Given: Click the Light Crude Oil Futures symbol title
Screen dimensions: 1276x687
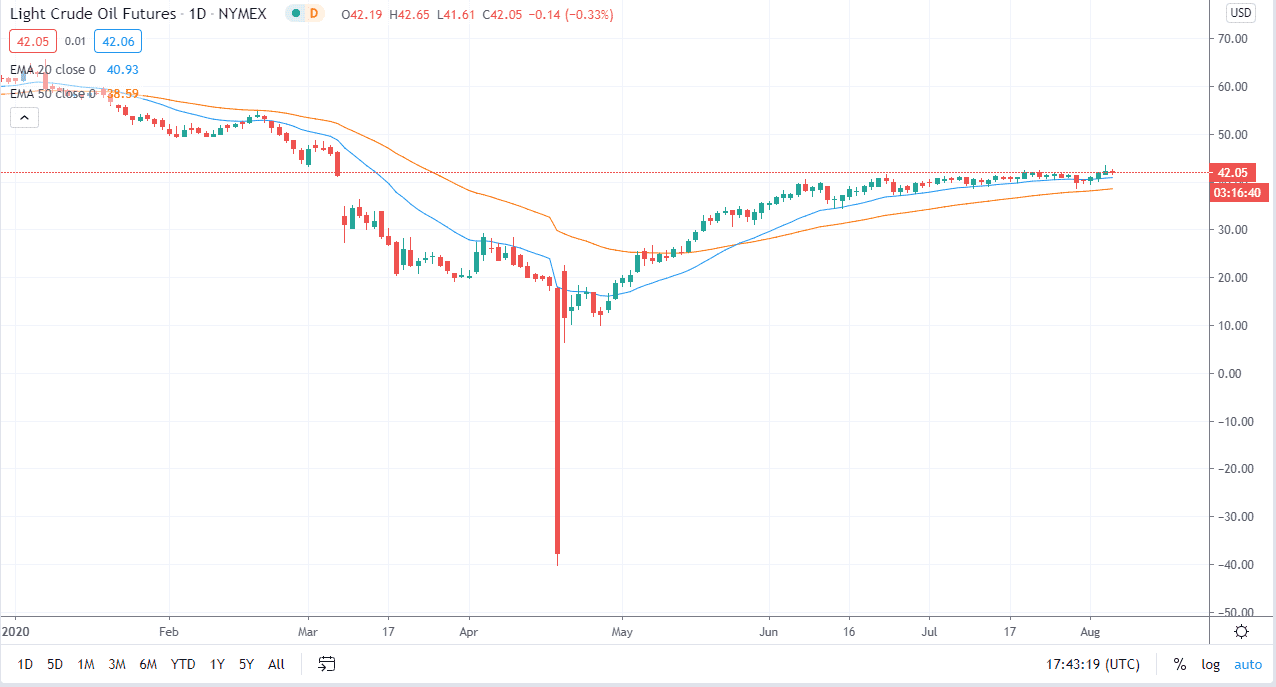Looking at the screenshot, I should pos(90,14).
